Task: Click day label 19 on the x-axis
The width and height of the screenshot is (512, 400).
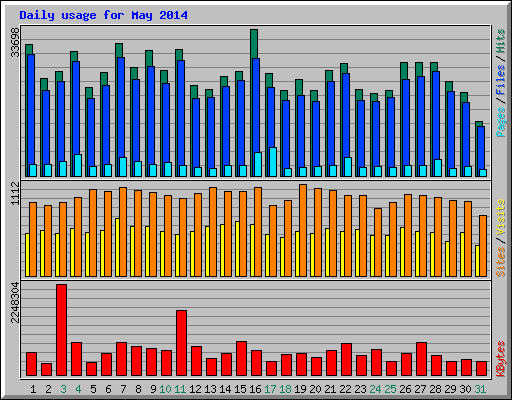Action: [x=300, y=389]
